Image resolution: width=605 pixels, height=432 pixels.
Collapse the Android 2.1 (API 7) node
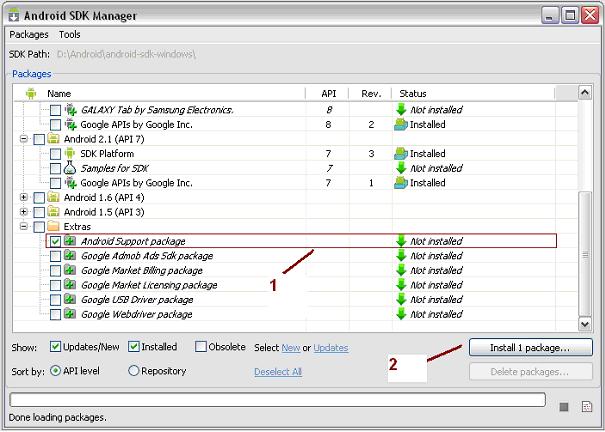24,139
